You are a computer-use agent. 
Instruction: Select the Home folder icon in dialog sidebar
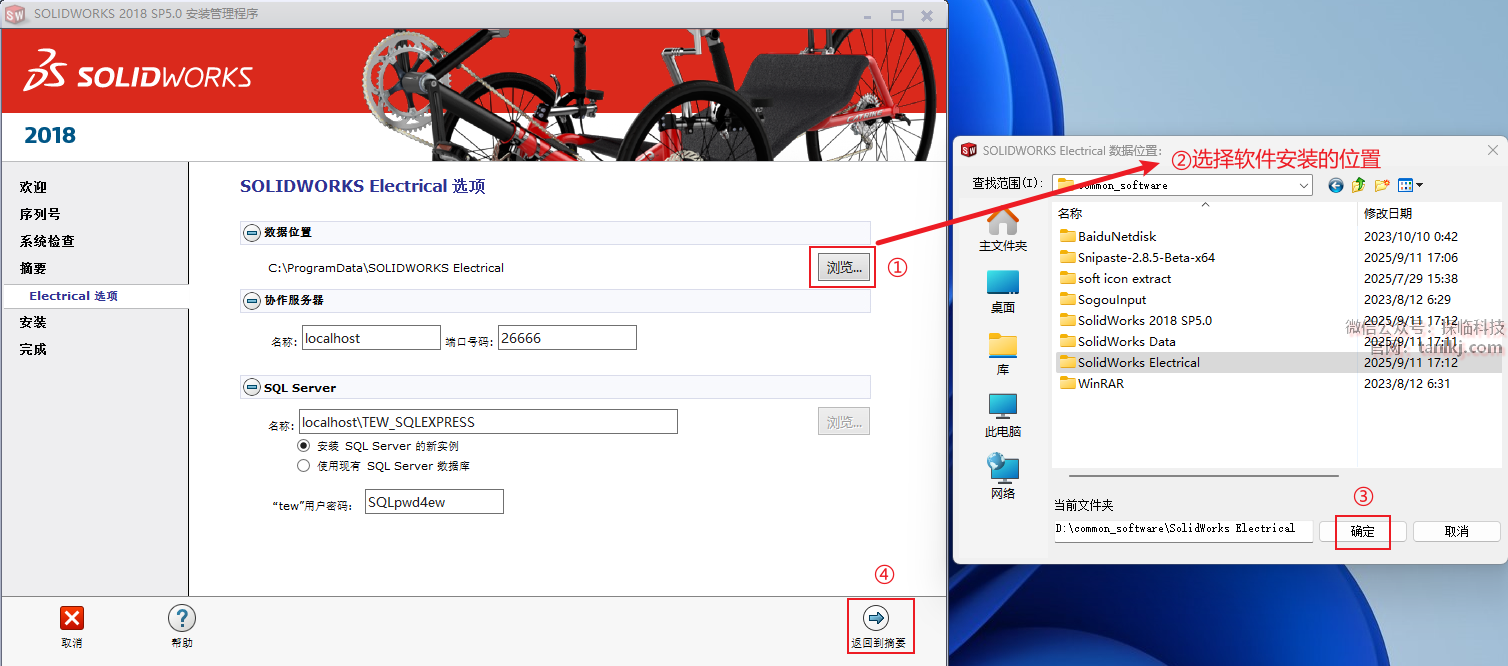coord(1003,220)
